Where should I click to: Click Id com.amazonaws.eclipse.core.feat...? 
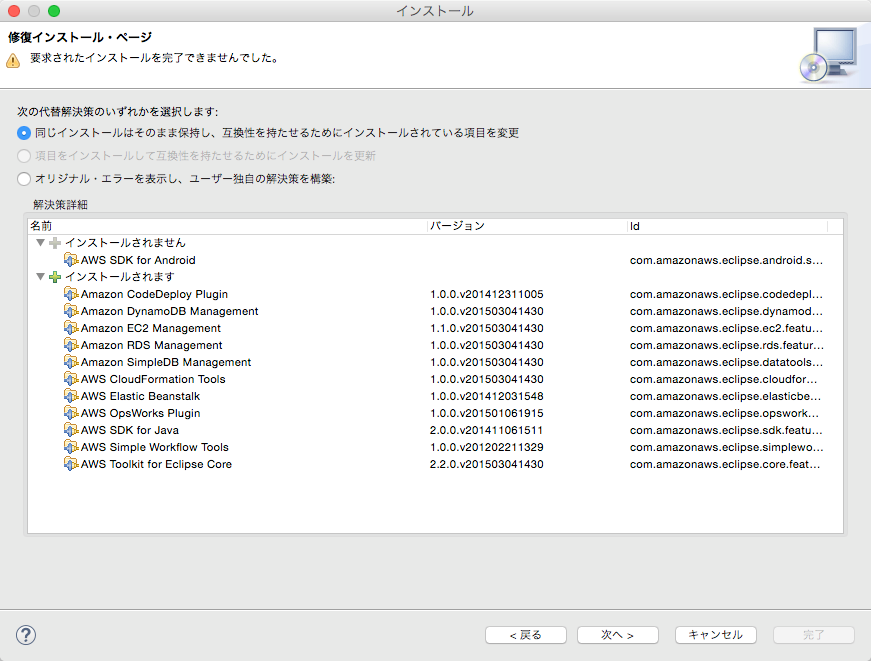click(x=725, y=464)
